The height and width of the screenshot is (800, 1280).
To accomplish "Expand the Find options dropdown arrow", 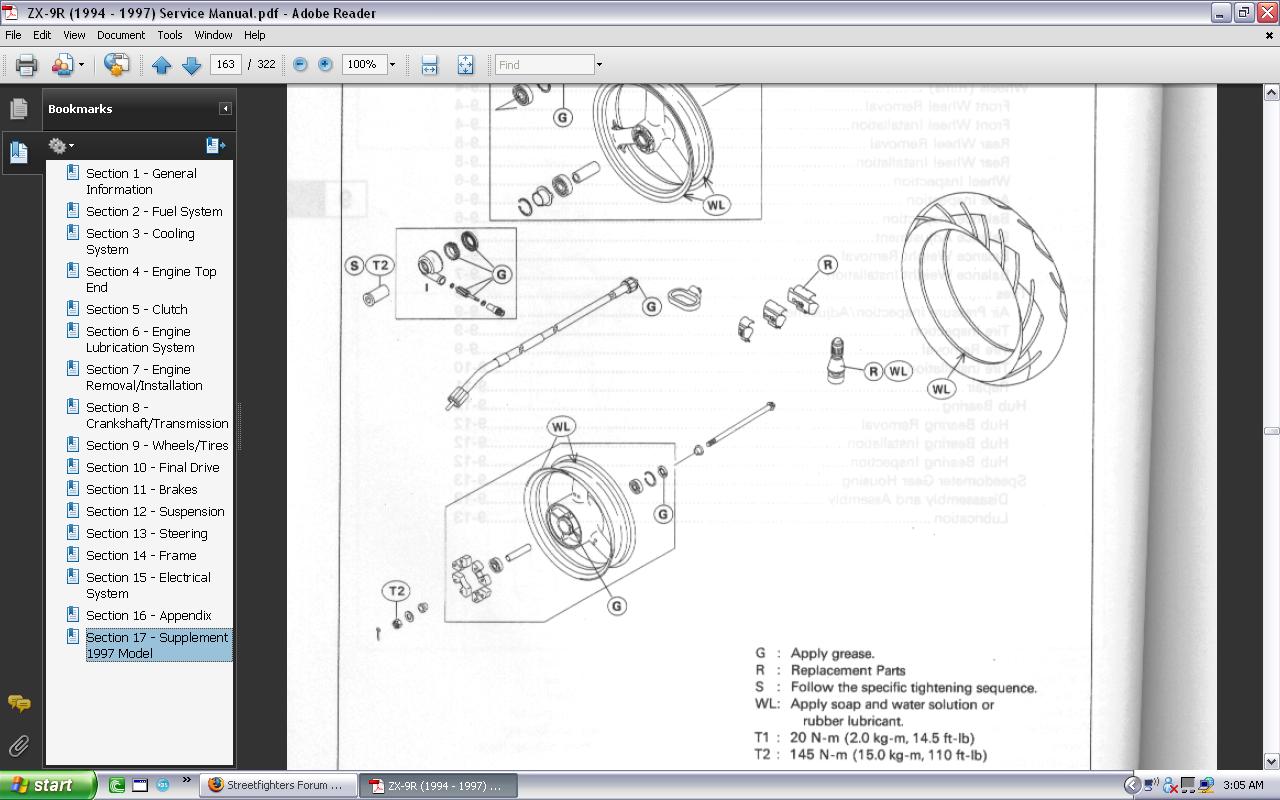I will click(599, 65).
